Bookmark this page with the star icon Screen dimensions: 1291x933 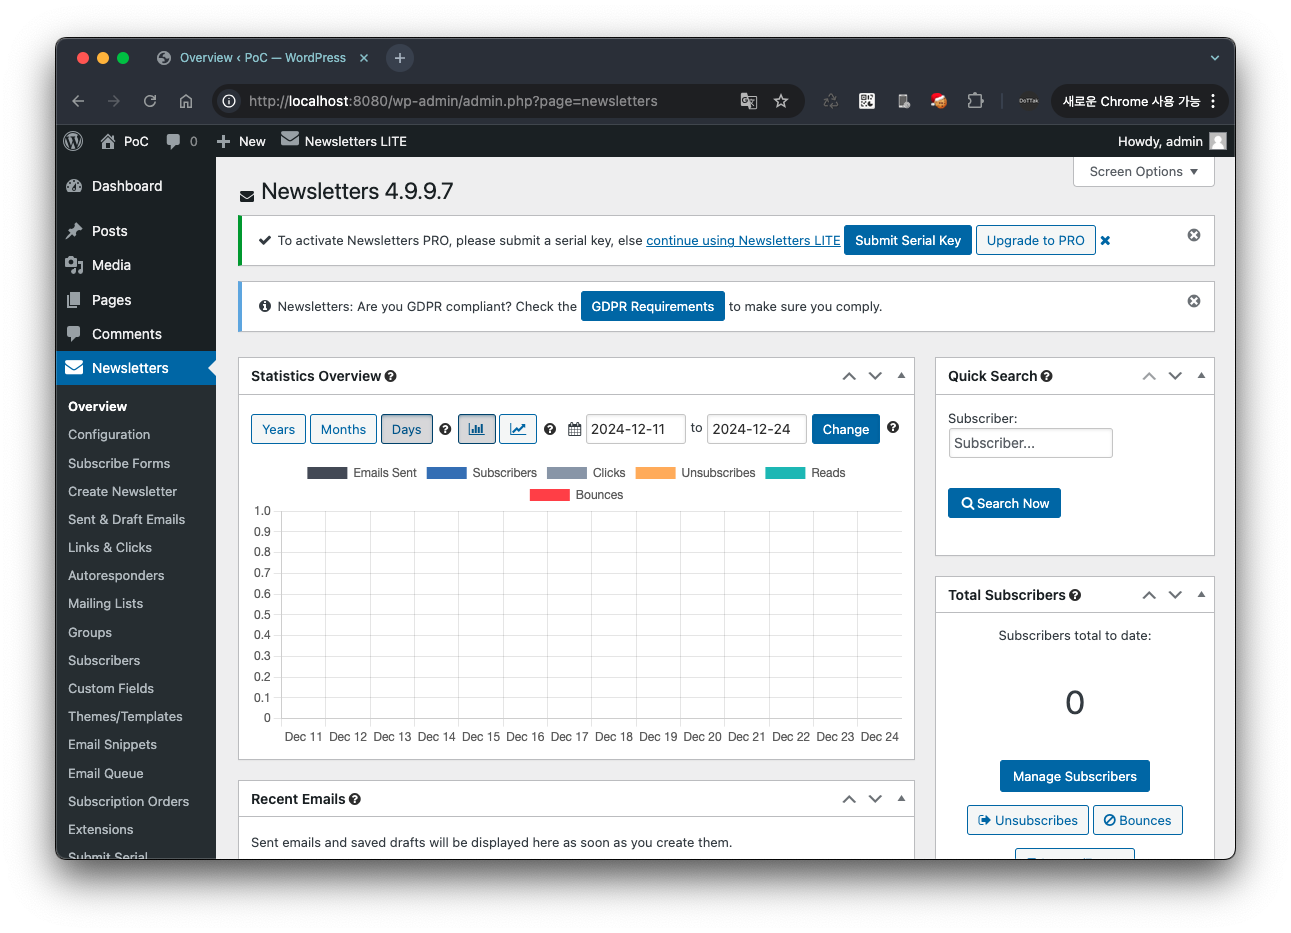pos(781,101)
